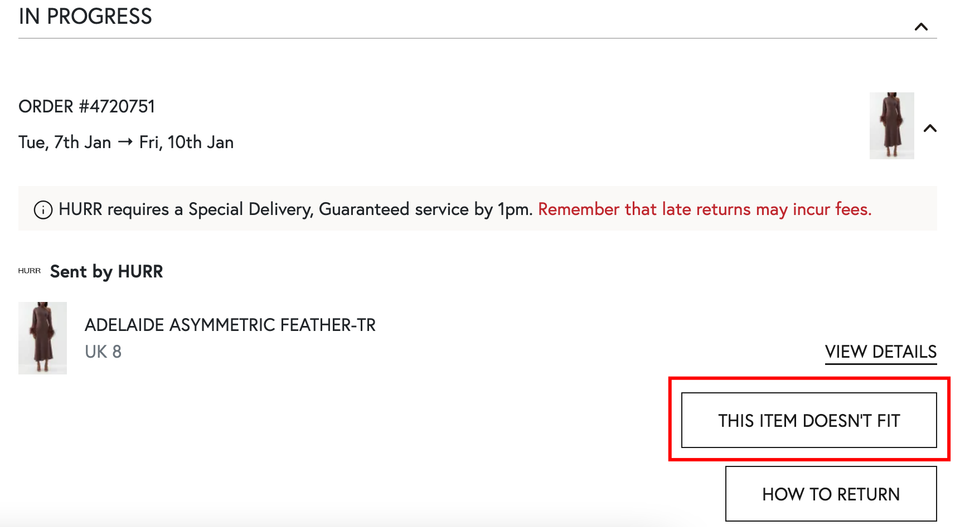Click the small HURR logo icon

click(x=29, y=271)
